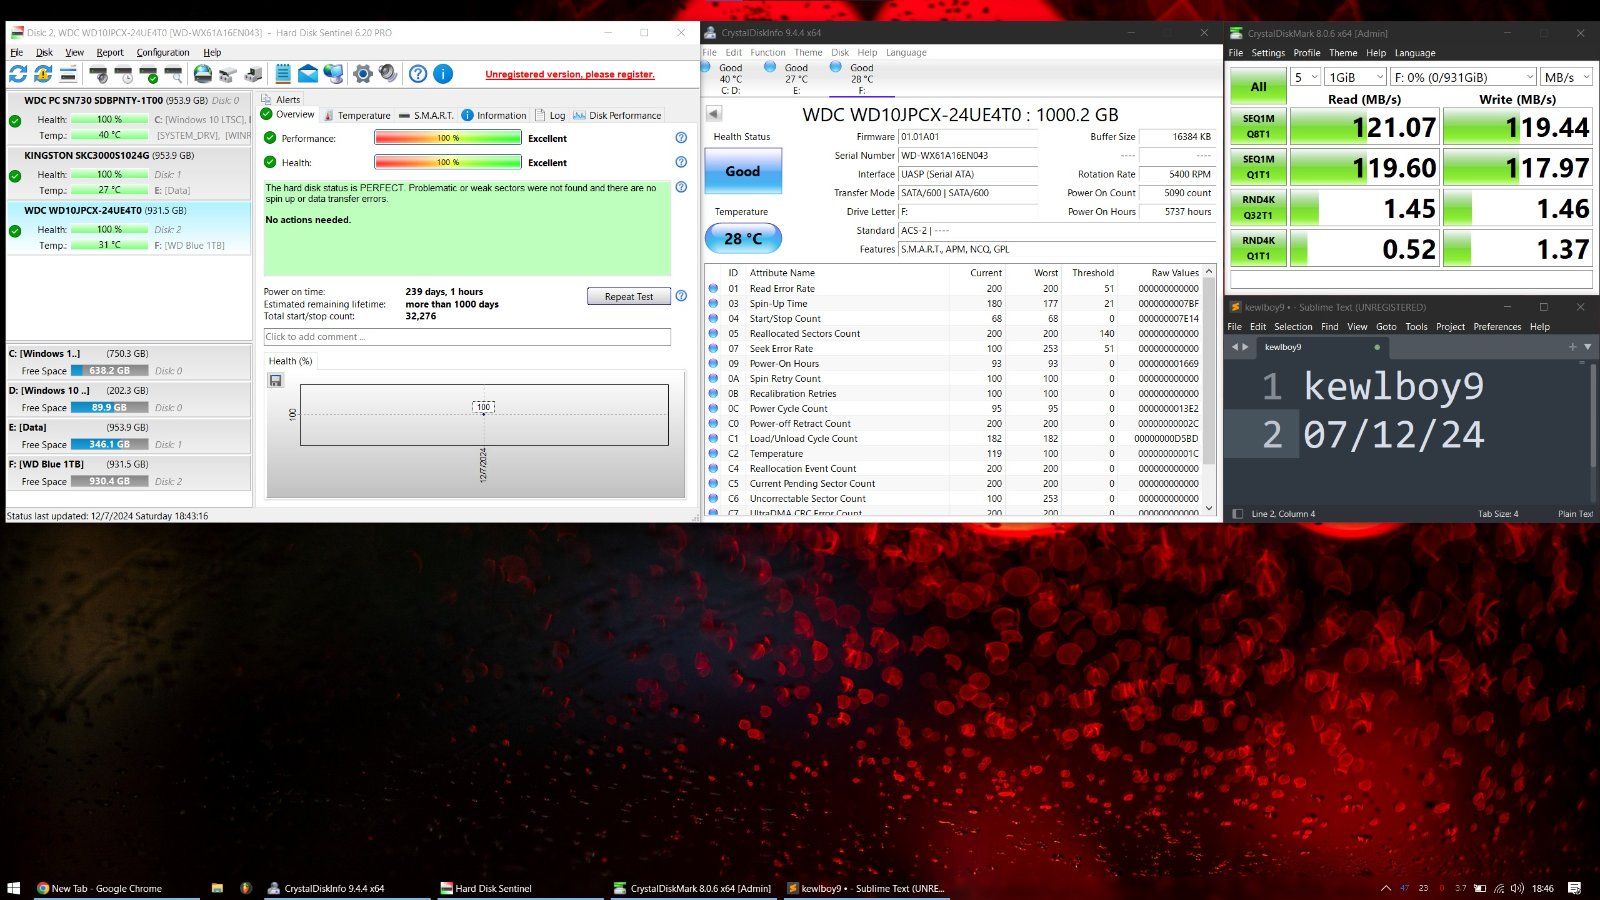Open the test count dropdown showing 5
The width and height of the screenshot is (1600, 900).
(1305, 77)
